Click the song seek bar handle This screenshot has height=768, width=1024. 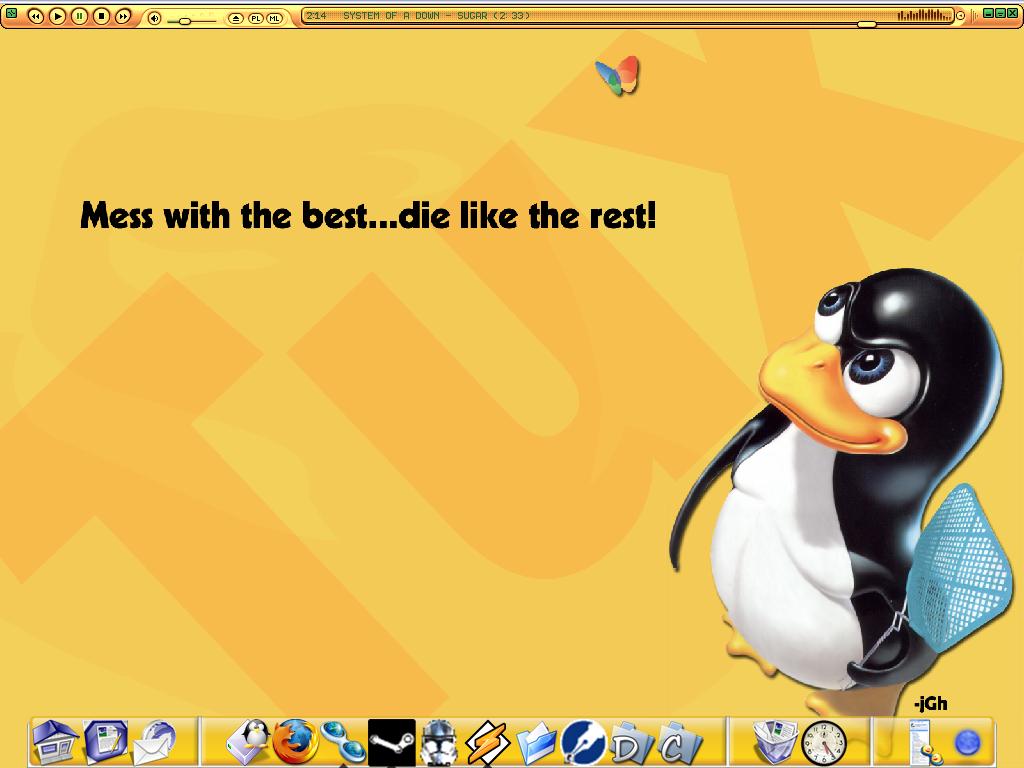[867, 24]
